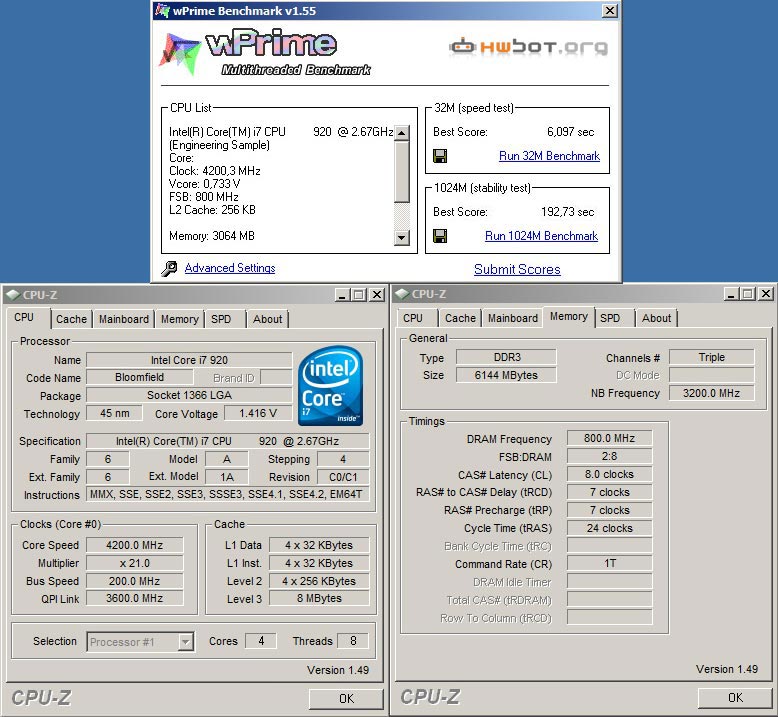Screen dimensions: 778x717
Task: Open Mainboard tab in left CPU-Z window
Action: coord(124,319)
